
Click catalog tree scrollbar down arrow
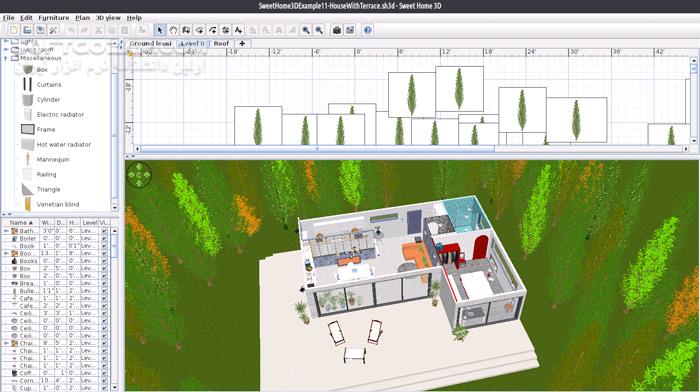pyautogui.click(x=114, y=208)
